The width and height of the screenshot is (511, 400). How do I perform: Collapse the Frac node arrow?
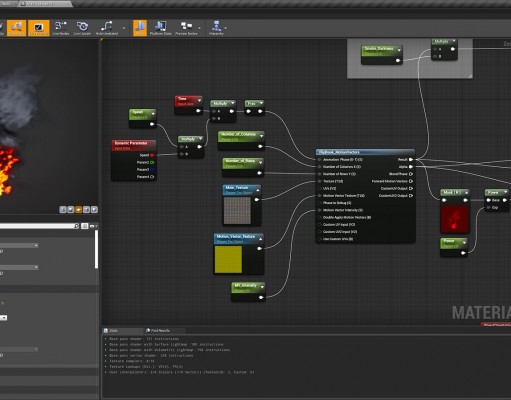(261, 103)
